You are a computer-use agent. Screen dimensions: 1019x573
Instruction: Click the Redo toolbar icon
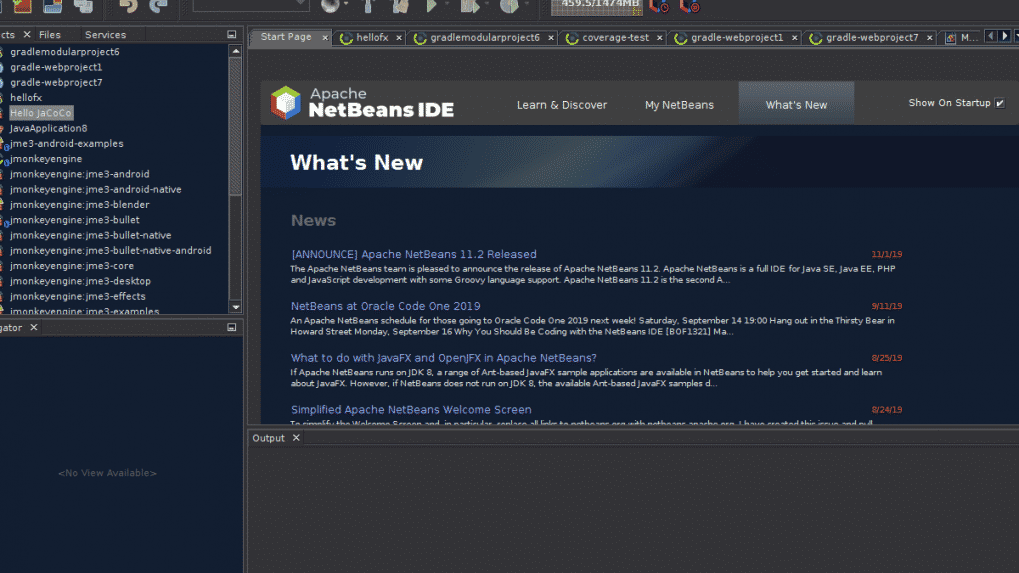[x=158, y=6]
